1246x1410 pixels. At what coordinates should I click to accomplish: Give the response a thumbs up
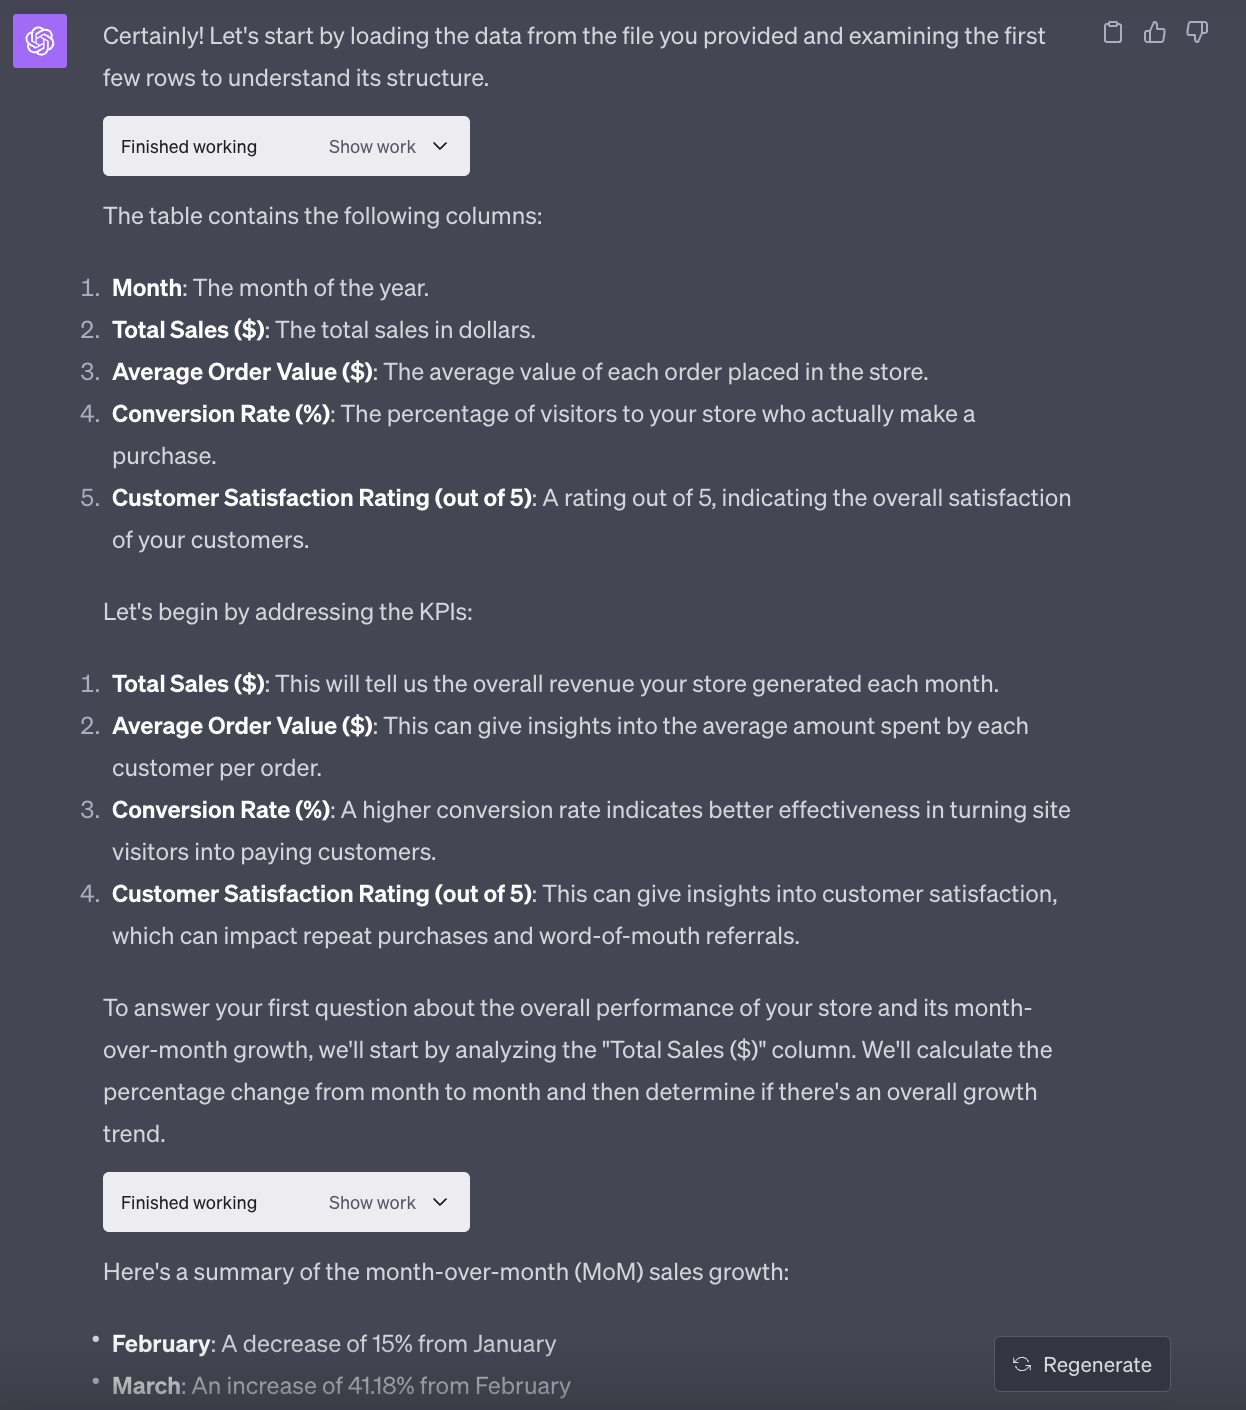1155,33
